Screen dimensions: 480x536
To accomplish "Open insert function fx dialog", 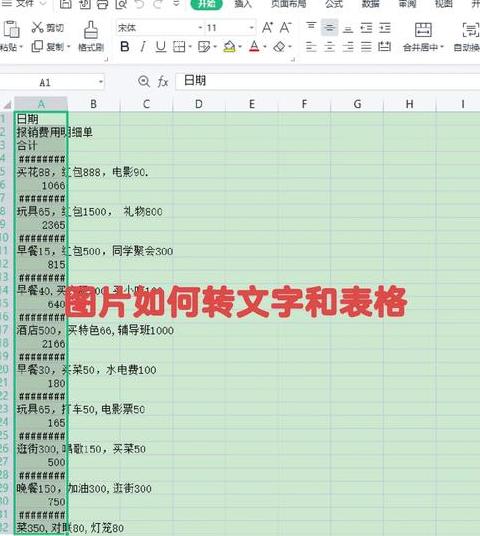I will pyautogui.click(x=163, y=82).
